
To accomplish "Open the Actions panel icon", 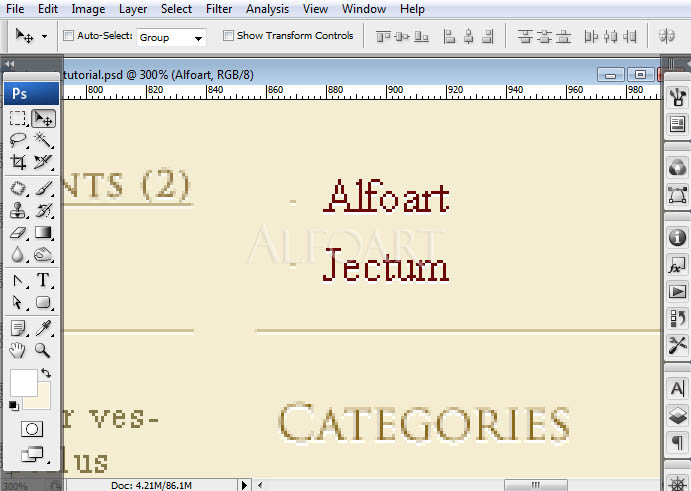I will pyautogui.click(x=677, y=292).
